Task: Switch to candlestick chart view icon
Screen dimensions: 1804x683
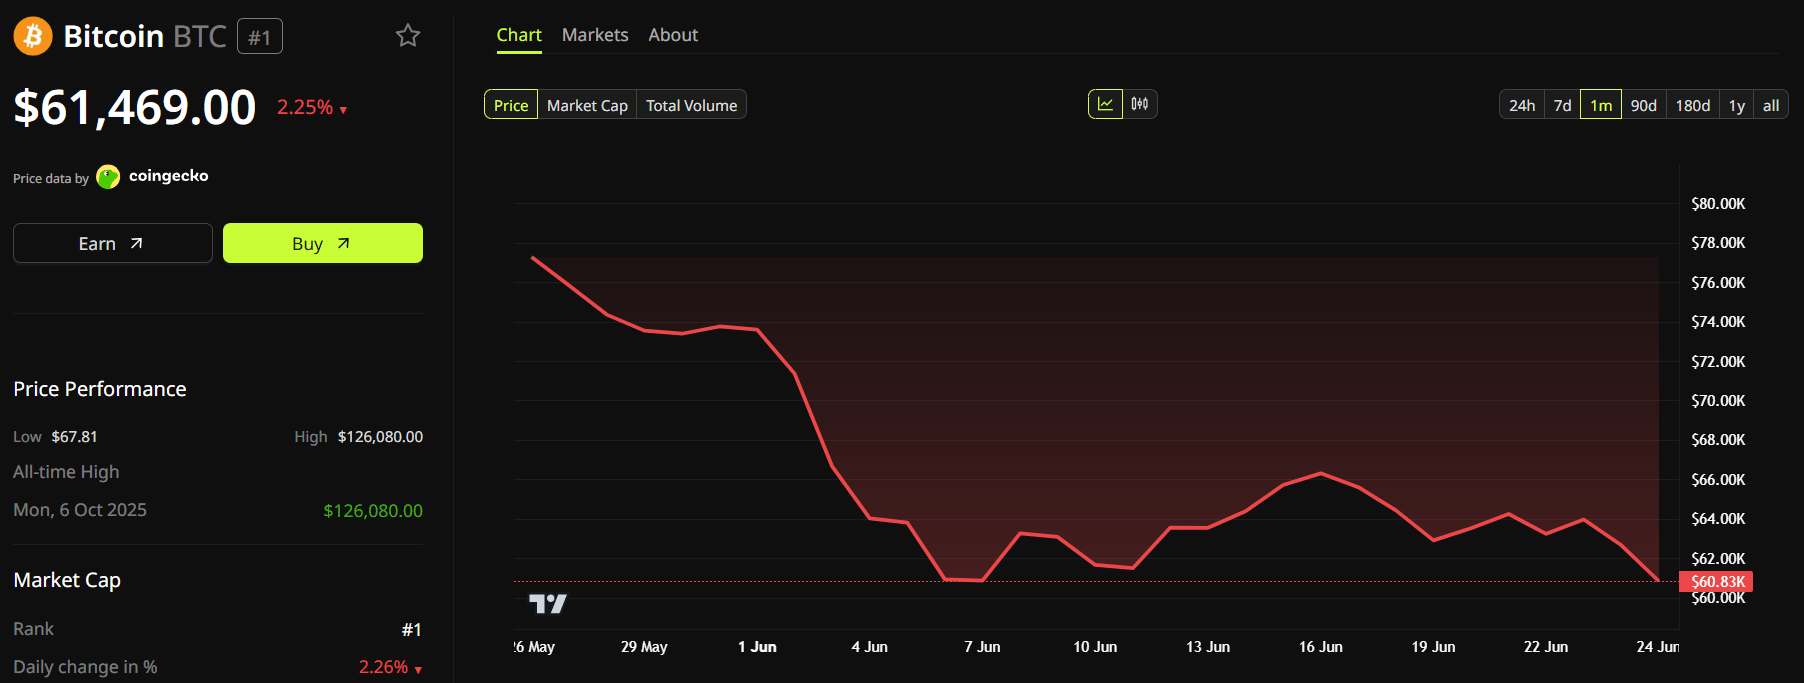Action: pos(1140,104)
